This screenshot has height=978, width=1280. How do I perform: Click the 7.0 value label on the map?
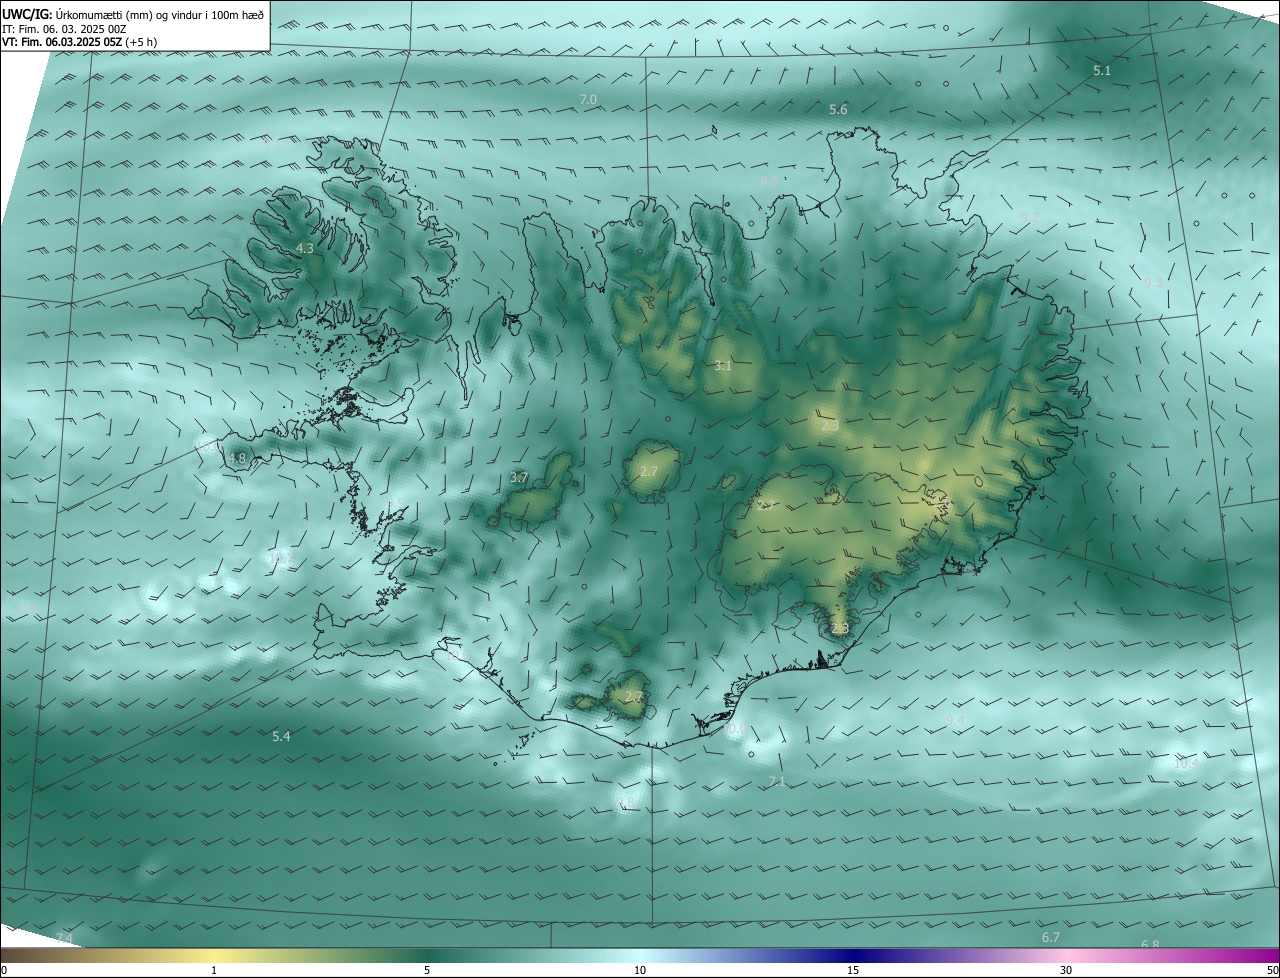click(x=588, y=99)
